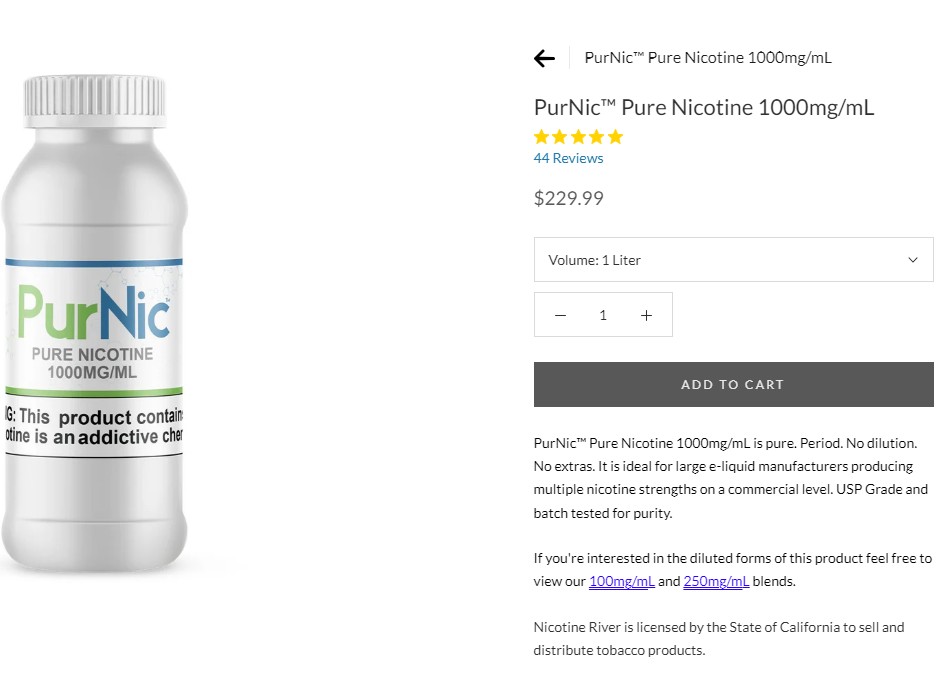Click the back arrow icon
949x682 pixels.
(544, 58)
